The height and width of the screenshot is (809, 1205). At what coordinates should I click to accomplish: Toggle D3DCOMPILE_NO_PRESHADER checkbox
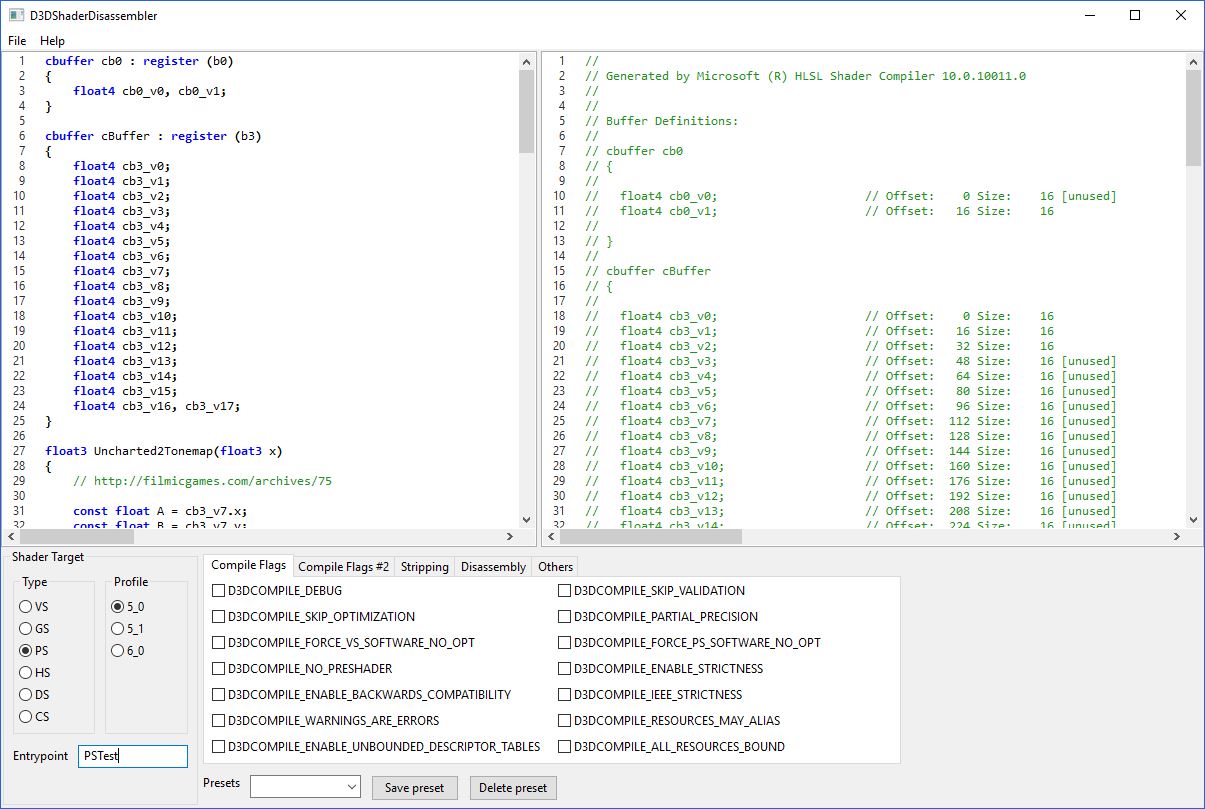pyautogui.click(x=302, y=669)
